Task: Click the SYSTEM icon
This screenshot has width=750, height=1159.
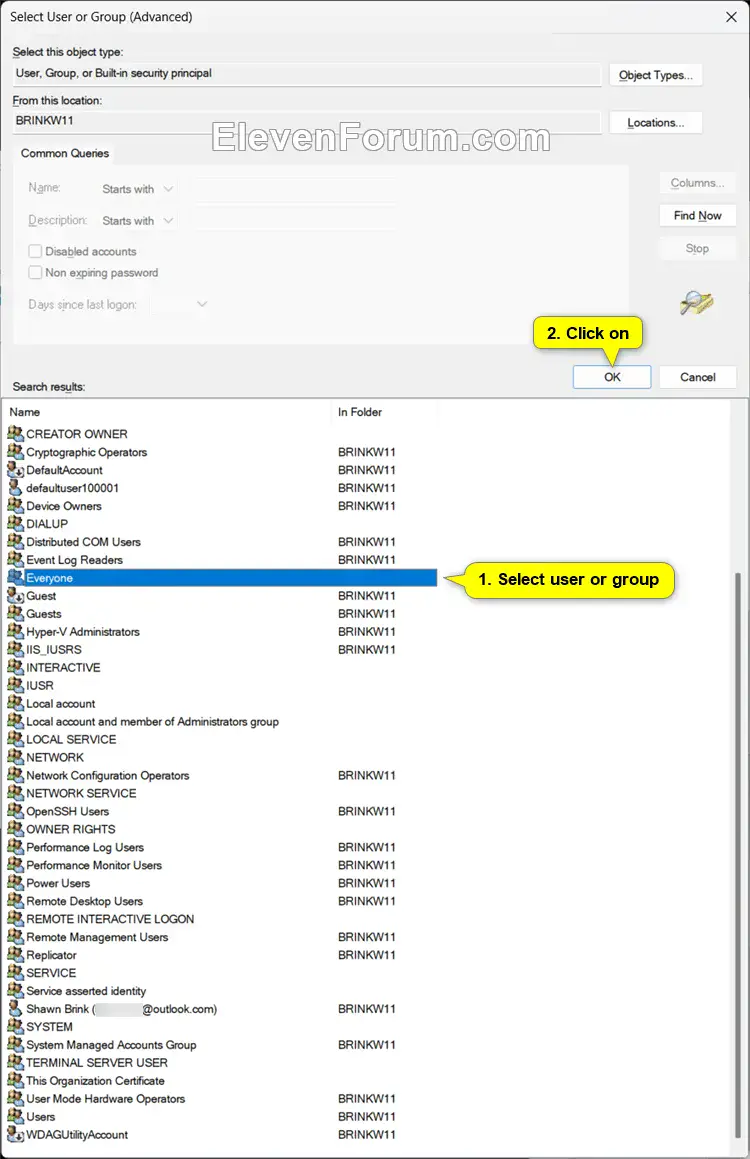Action: tap(16, 1027)
